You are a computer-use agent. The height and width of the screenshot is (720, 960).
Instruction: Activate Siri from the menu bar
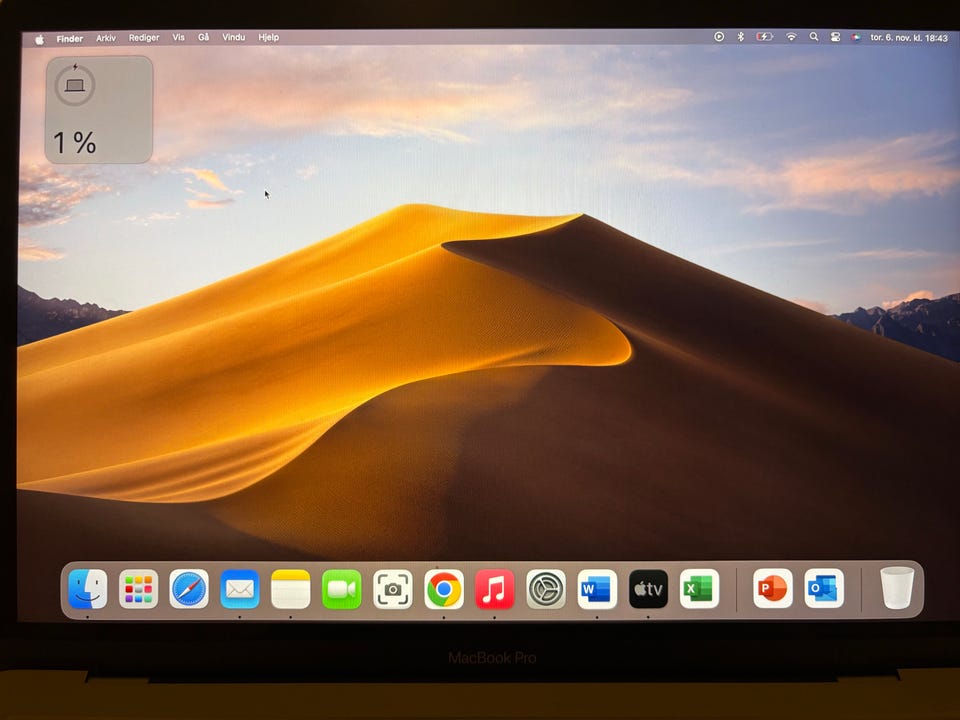pyautogui.click(x=856, y=37)
